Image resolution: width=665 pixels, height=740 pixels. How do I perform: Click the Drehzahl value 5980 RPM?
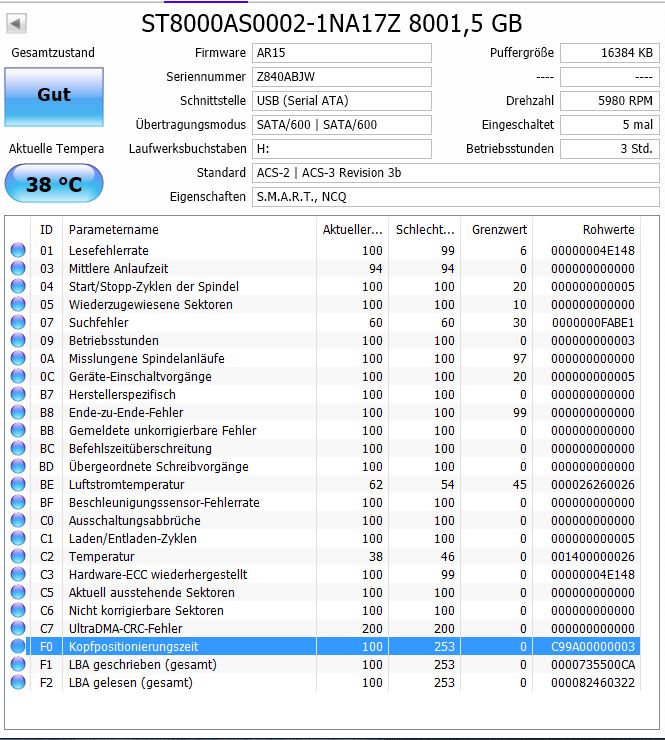pos(610,101)
